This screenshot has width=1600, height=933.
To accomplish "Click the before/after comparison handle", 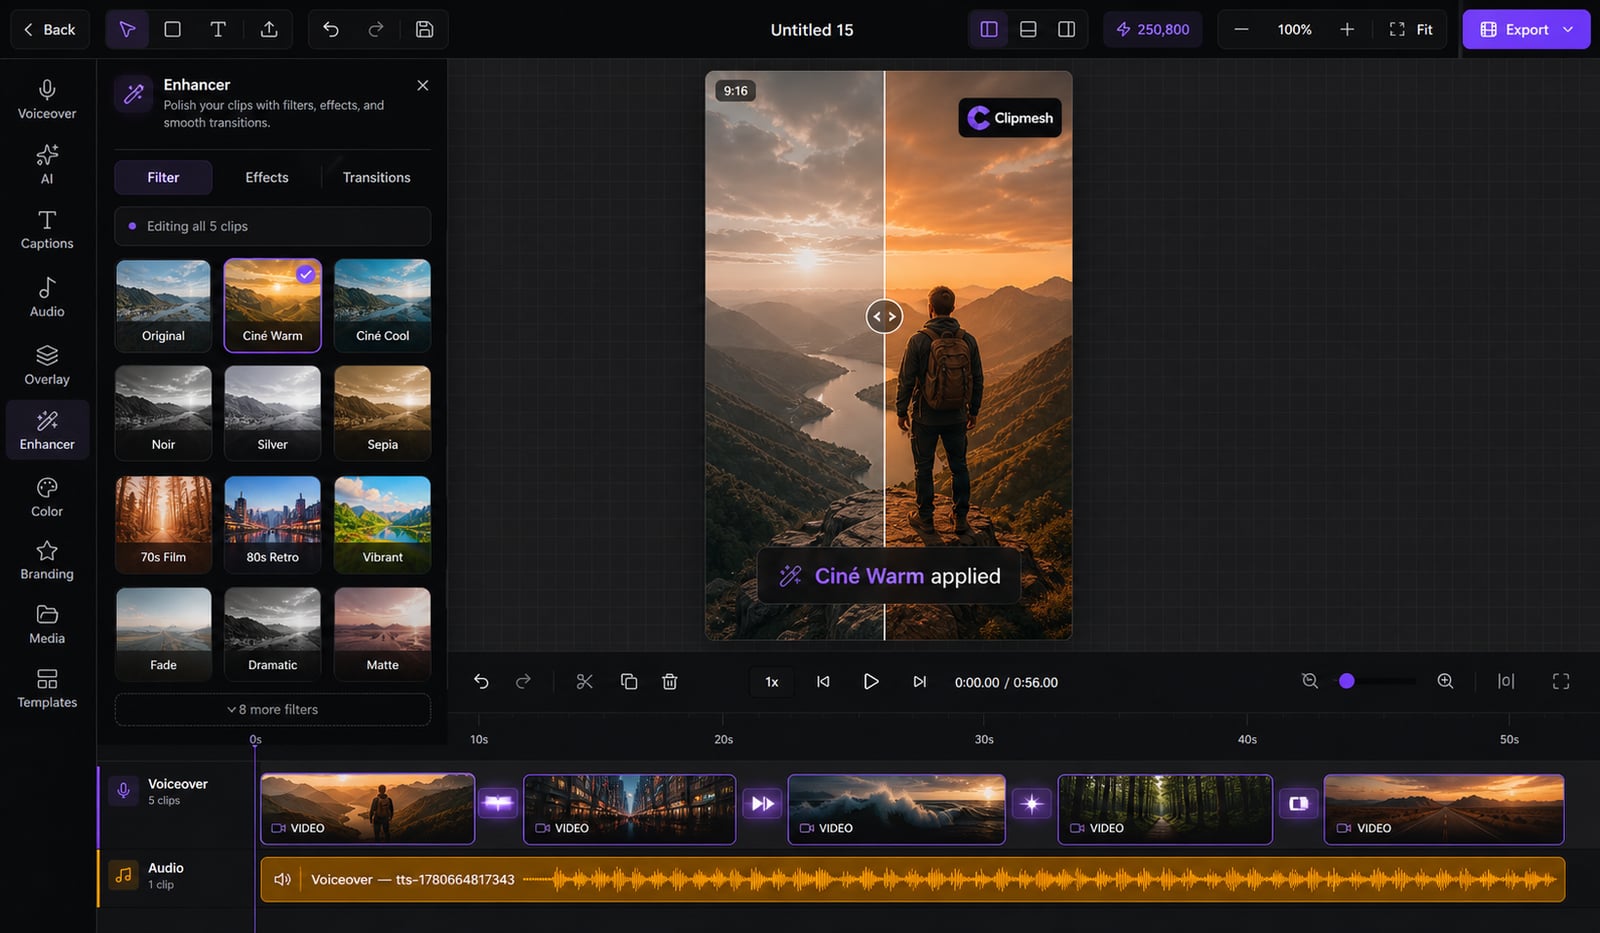I will [884, 317].
